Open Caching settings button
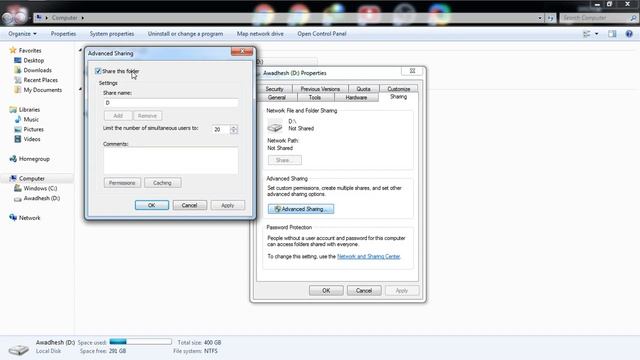Screen dimensions: 640x360 (162, 183)
